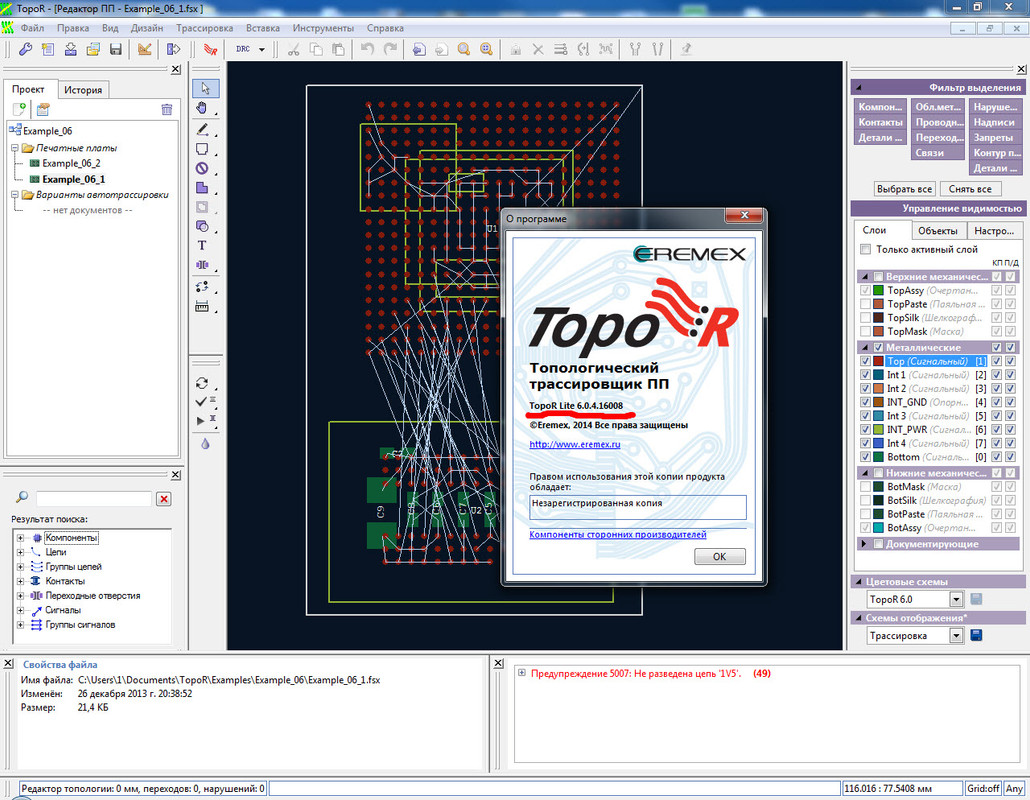Toggle Int 1 layer visibility checkbox
The height and width of the screenshot is (800, 1030).
(x=865, y=375)
